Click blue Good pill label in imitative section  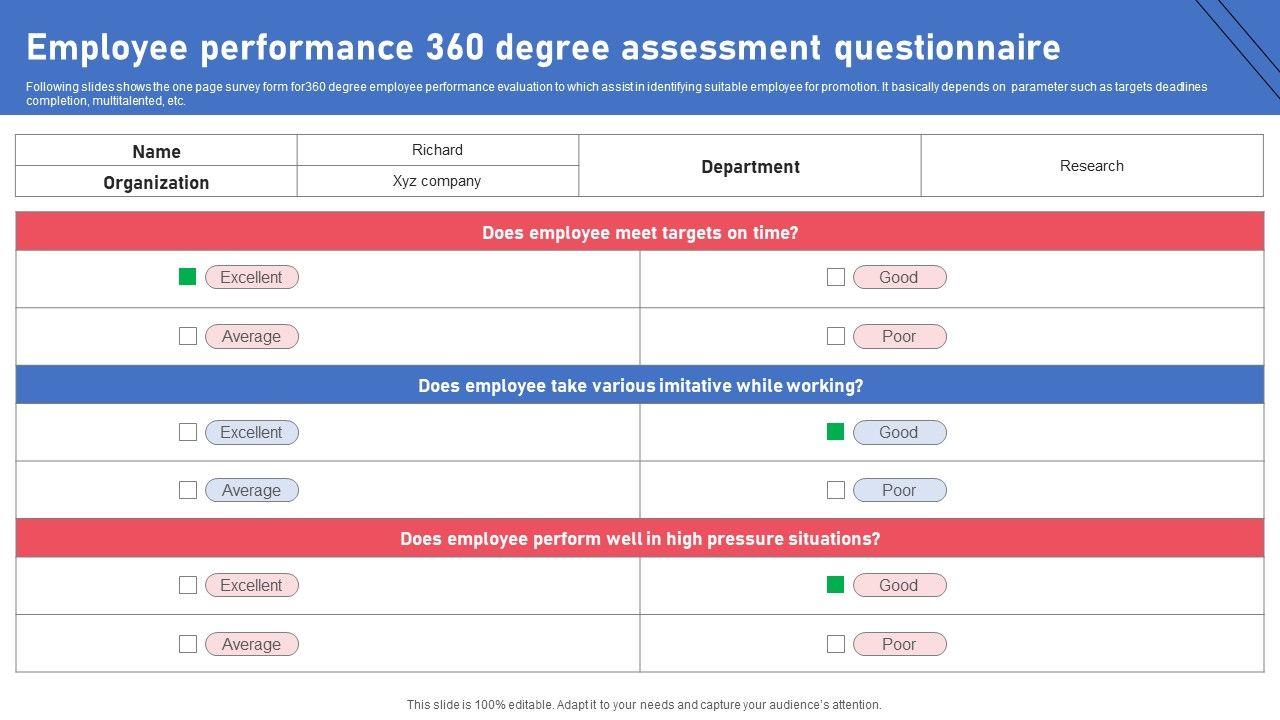(x=899, y=432)
